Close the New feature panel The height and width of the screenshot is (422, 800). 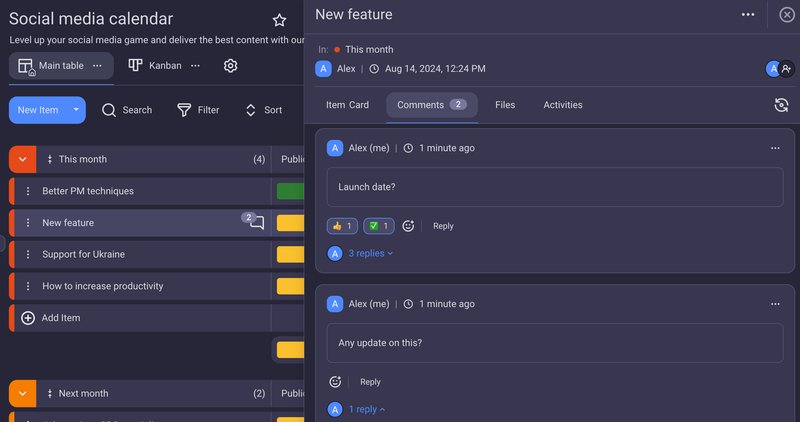coord(787,15)
